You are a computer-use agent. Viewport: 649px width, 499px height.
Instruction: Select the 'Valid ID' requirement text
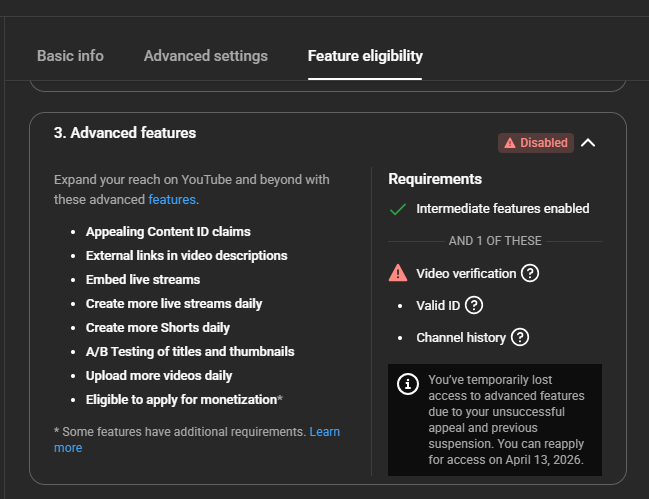pyautogui.click(x=438, y=305)
